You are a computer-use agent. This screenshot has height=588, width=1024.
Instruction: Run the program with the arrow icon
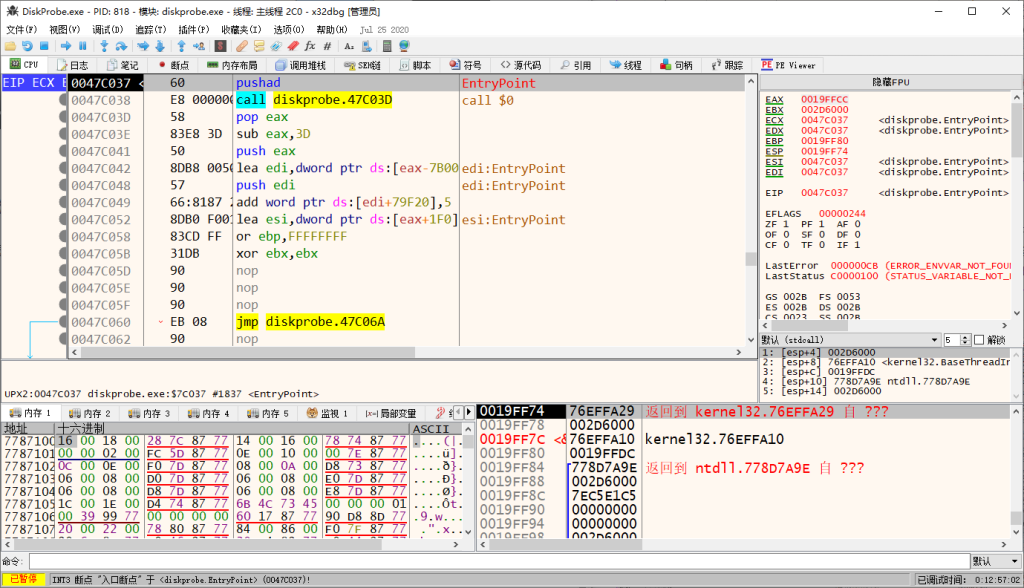point(66,46)
